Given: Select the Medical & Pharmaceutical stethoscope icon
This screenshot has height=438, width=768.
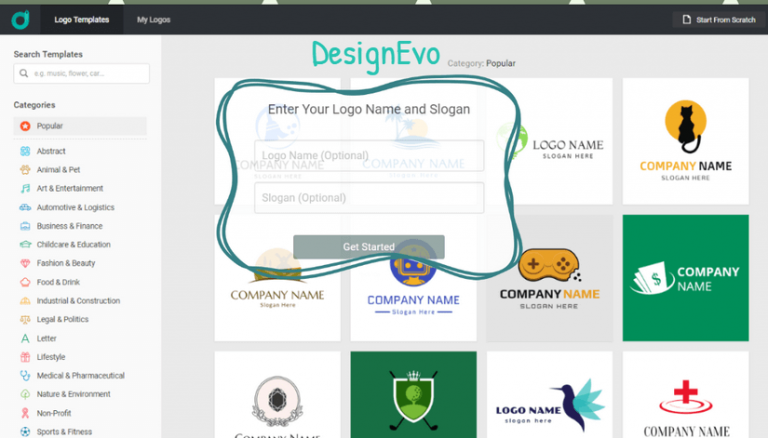Looking at the screenshot, I should click(24, 375).
